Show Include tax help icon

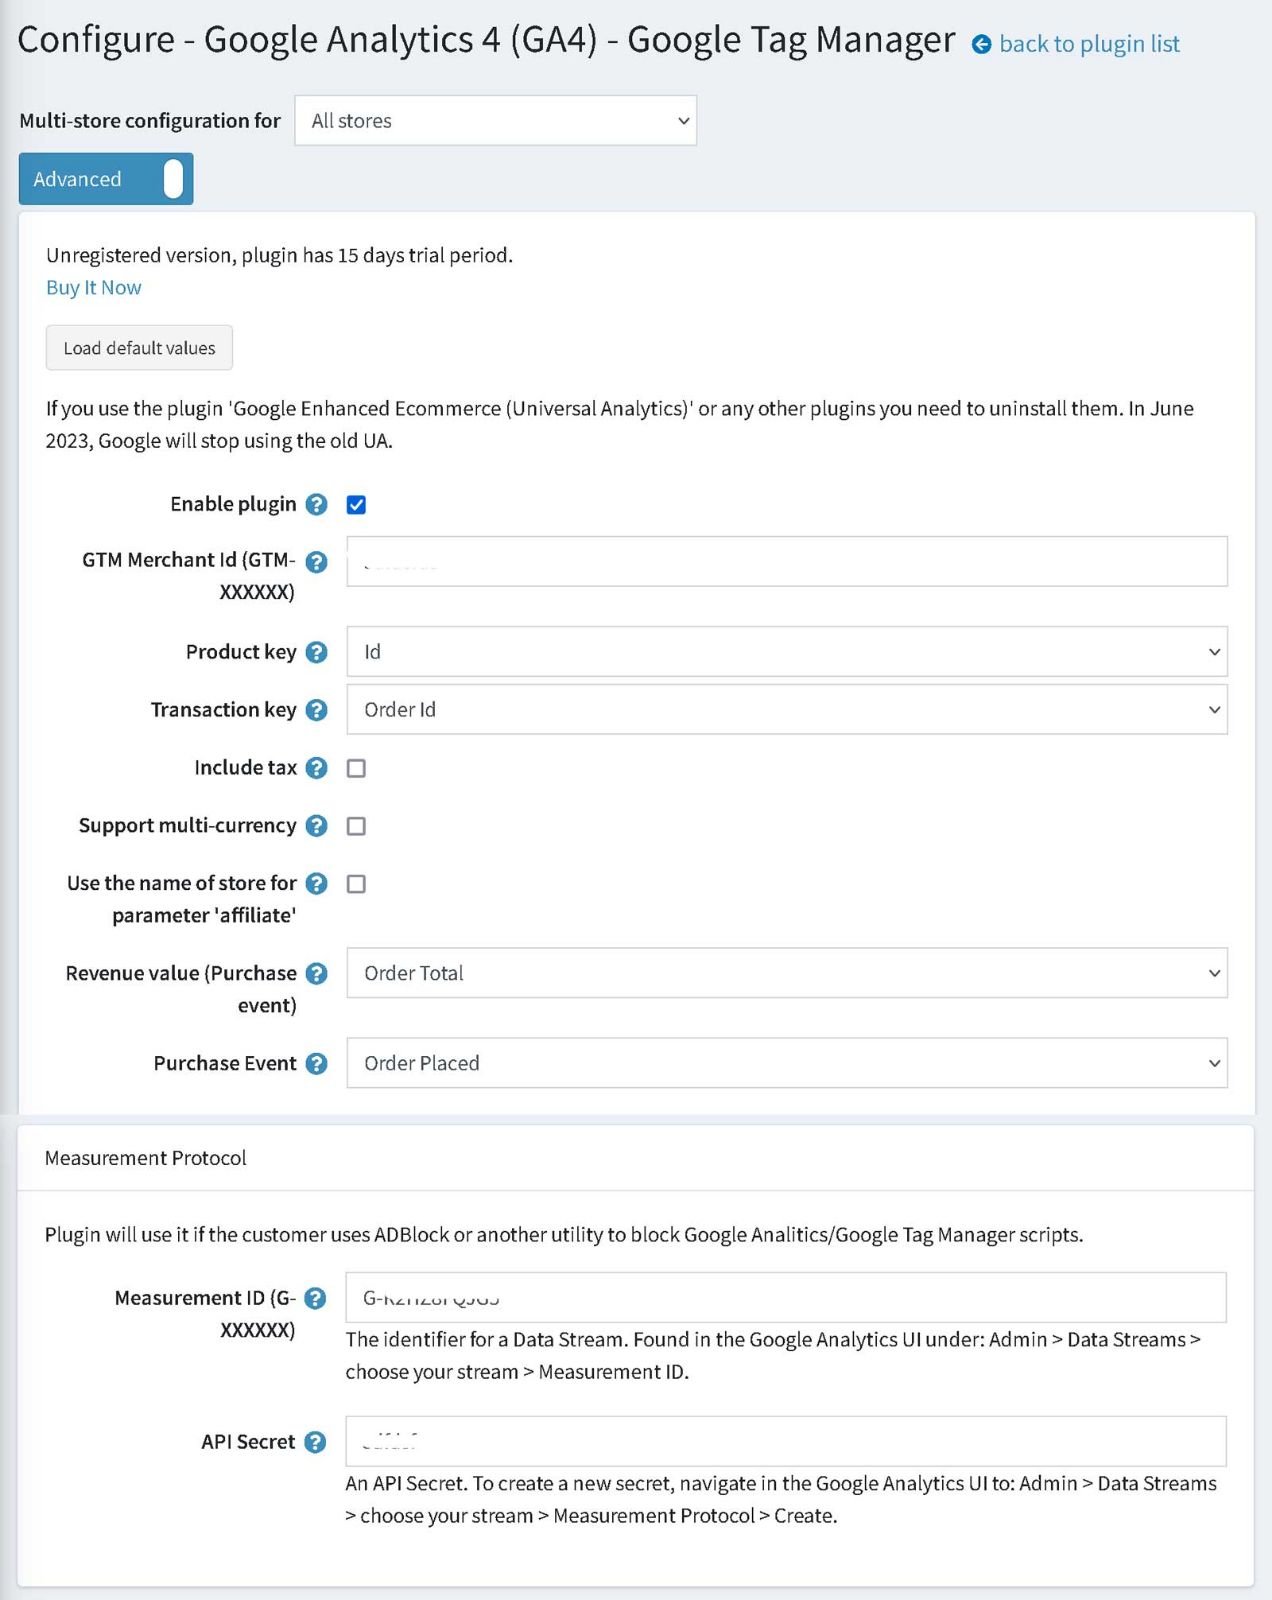[x=316, y=768]
